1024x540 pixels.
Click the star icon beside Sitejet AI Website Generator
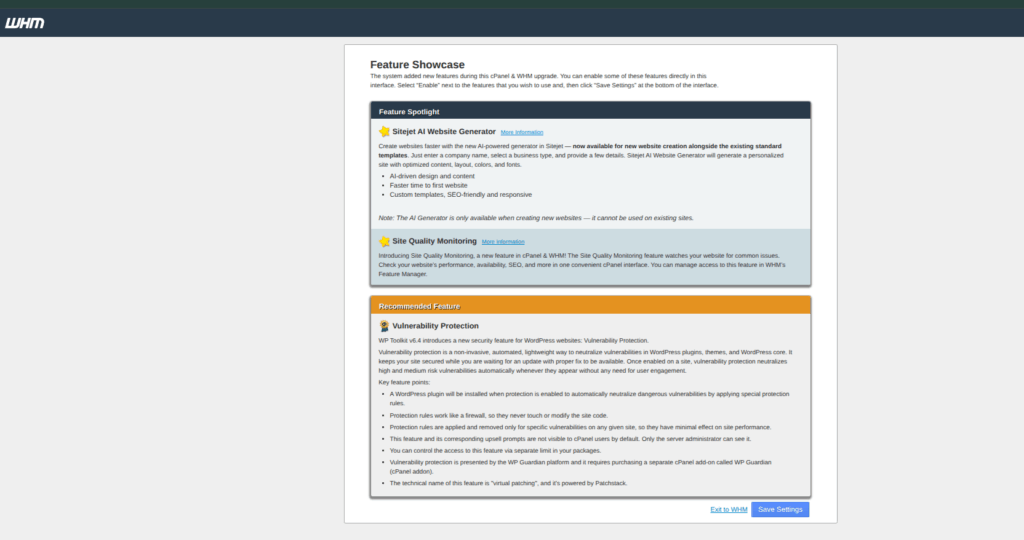[x=384, y=131]
